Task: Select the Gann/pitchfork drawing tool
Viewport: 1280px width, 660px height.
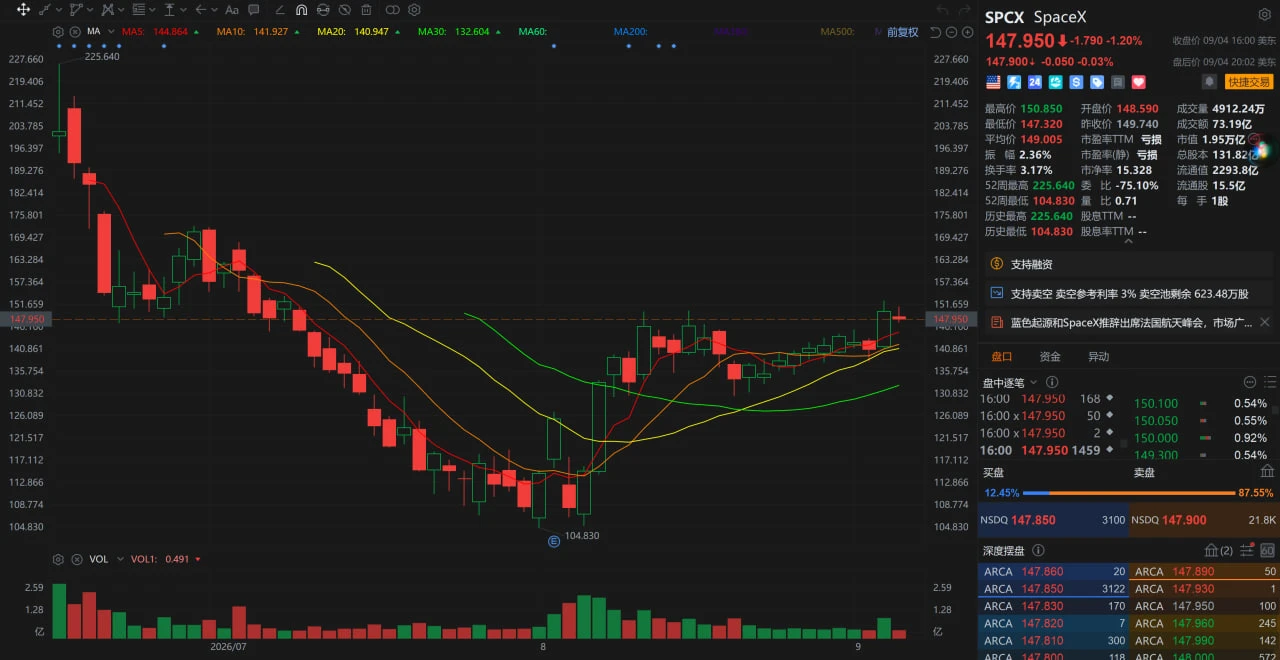Action: coord(107,10)
